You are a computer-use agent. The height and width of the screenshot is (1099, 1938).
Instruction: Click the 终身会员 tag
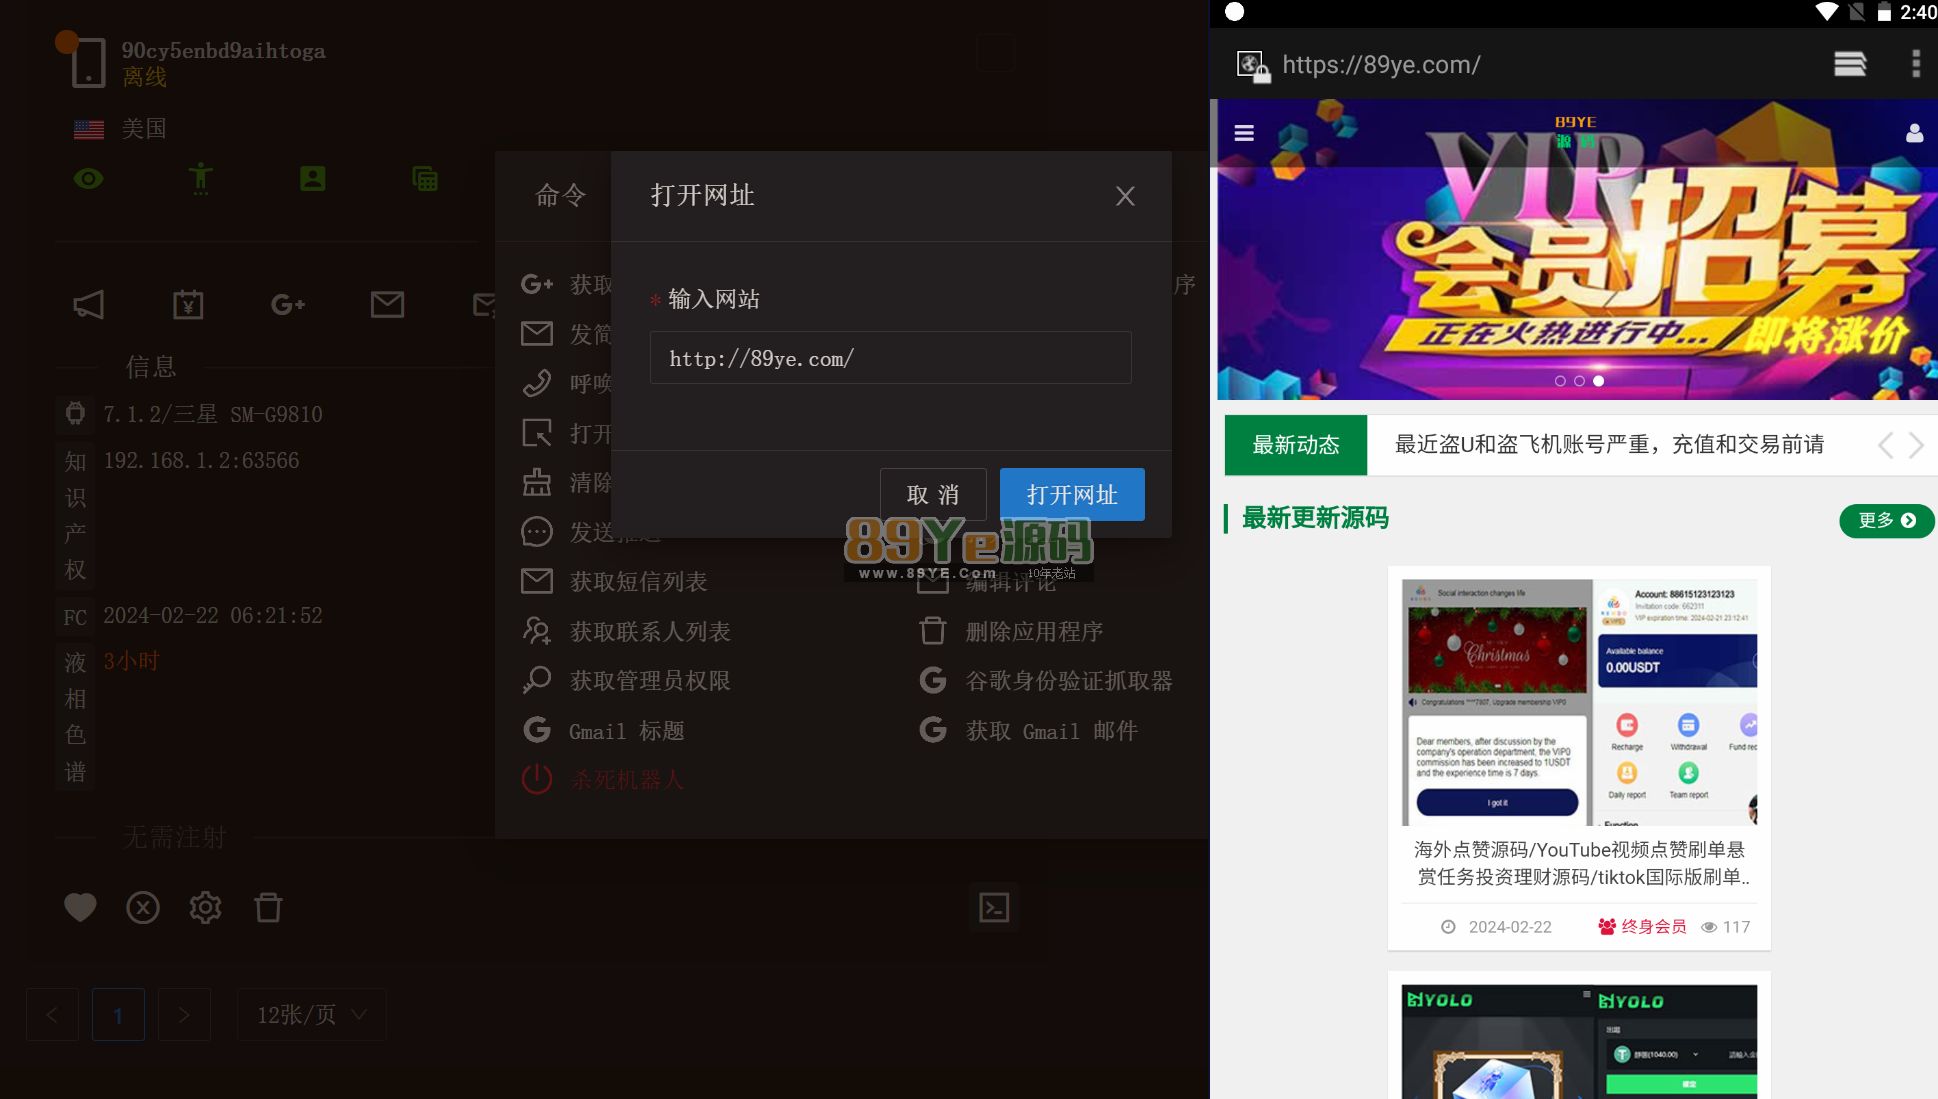coord(1642,927)
